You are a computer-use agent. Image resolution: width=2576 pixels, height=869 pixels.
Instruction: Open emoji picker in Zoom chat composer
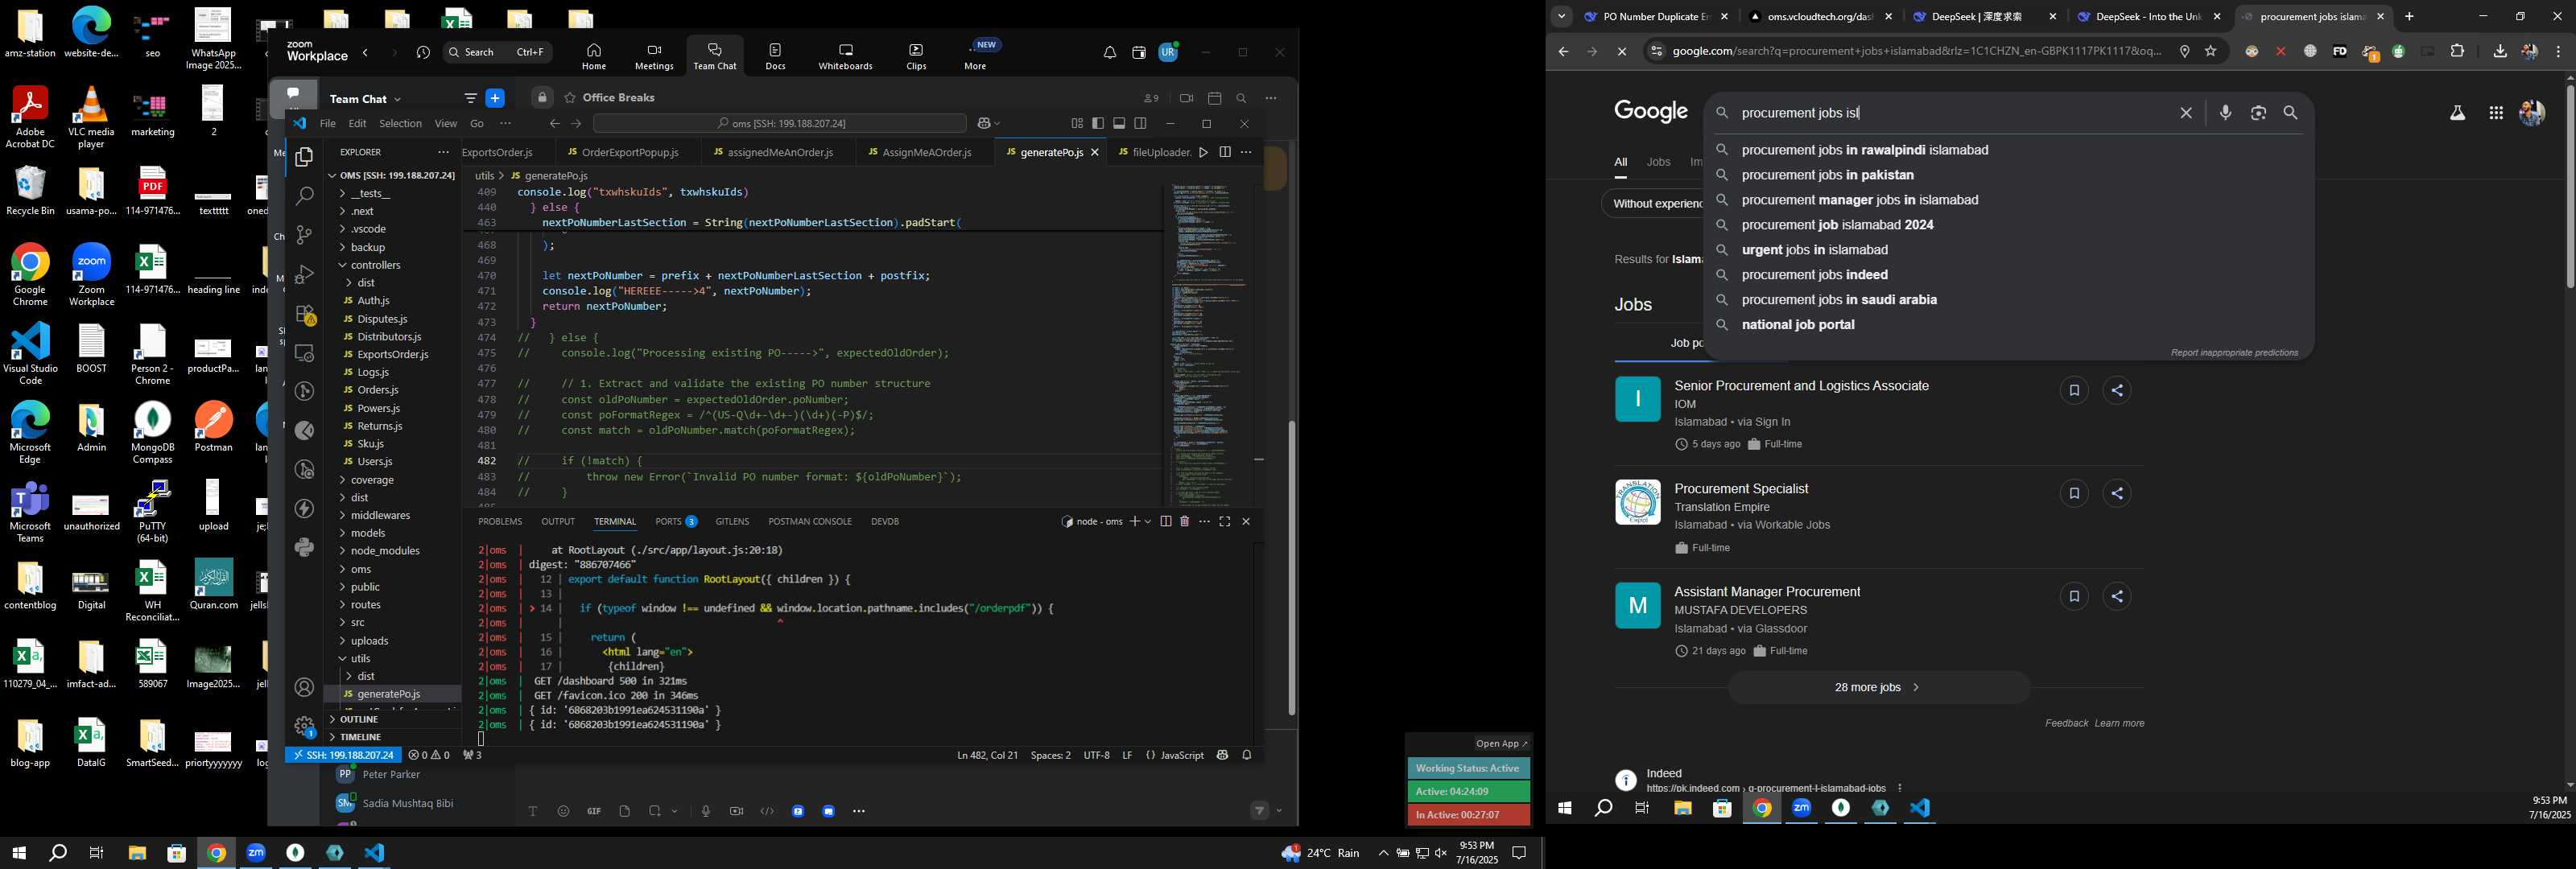point(564,811)
